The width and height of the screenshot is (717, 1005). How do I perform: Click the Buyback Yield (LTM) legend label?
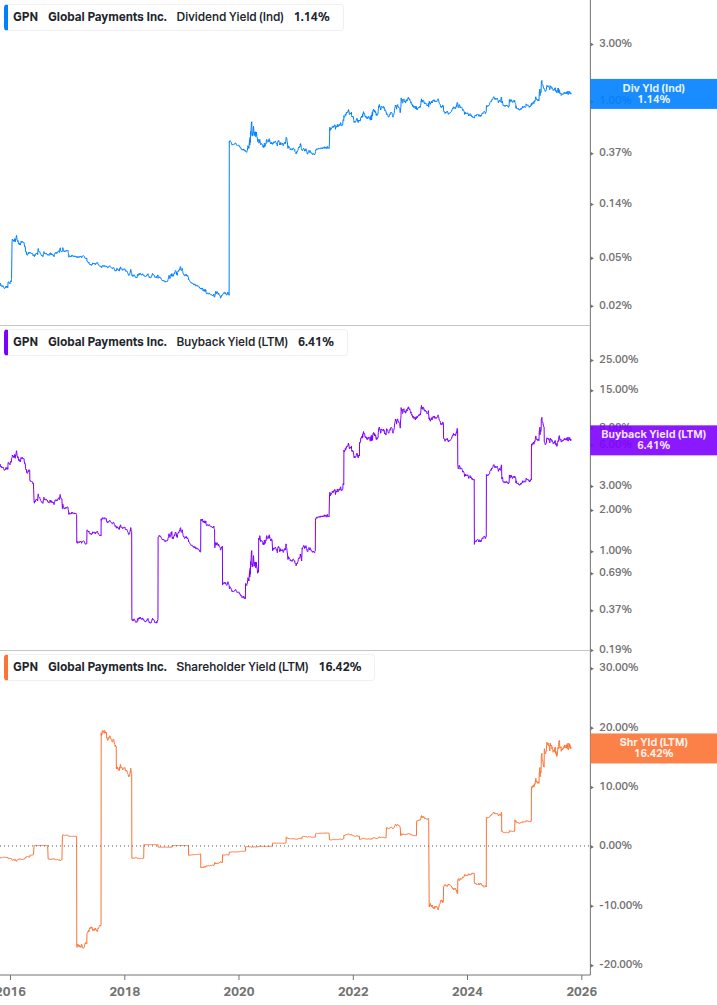tap(232, 342)
